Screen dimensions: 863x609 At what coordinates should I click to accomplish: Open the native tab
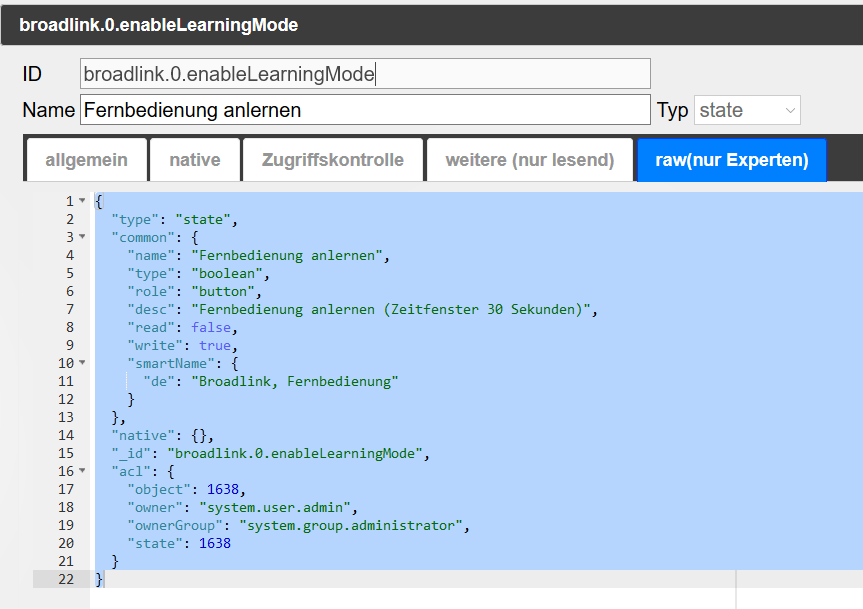coord(195,160)
